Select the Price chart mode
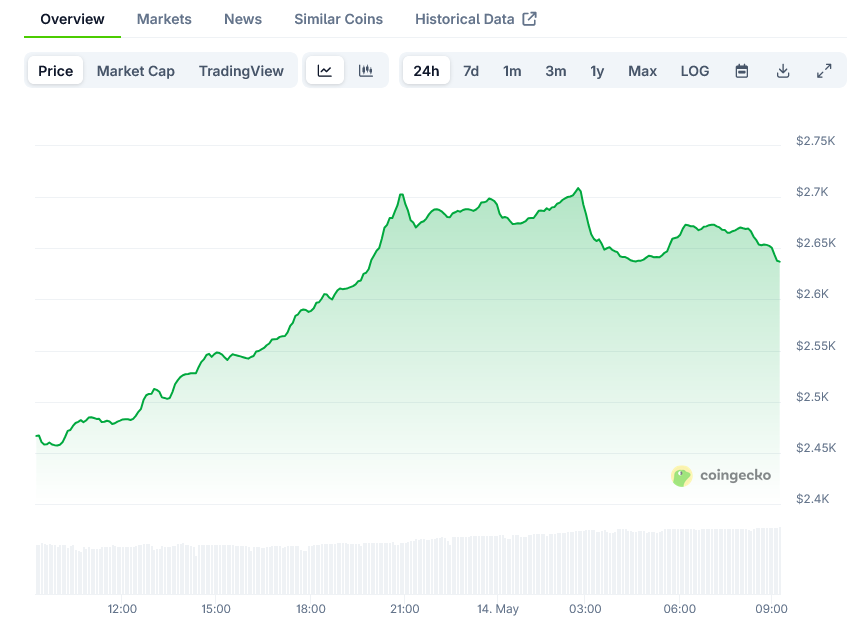Image resolution: width=847 pixels, height=629 pixels. click(x=56, y=71)
